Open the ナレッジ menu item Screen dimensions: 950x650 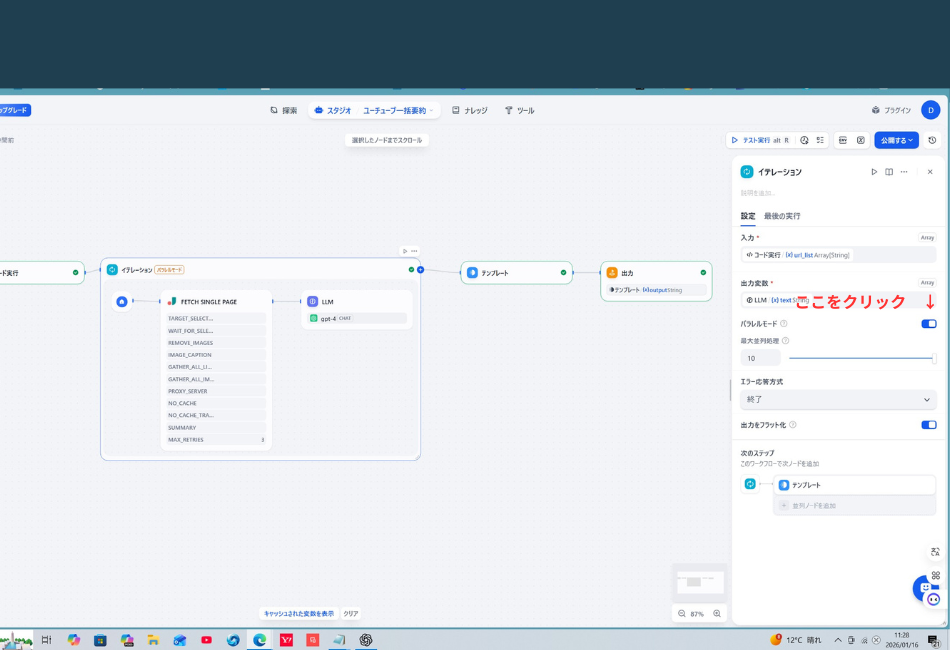tap(470, 111)
